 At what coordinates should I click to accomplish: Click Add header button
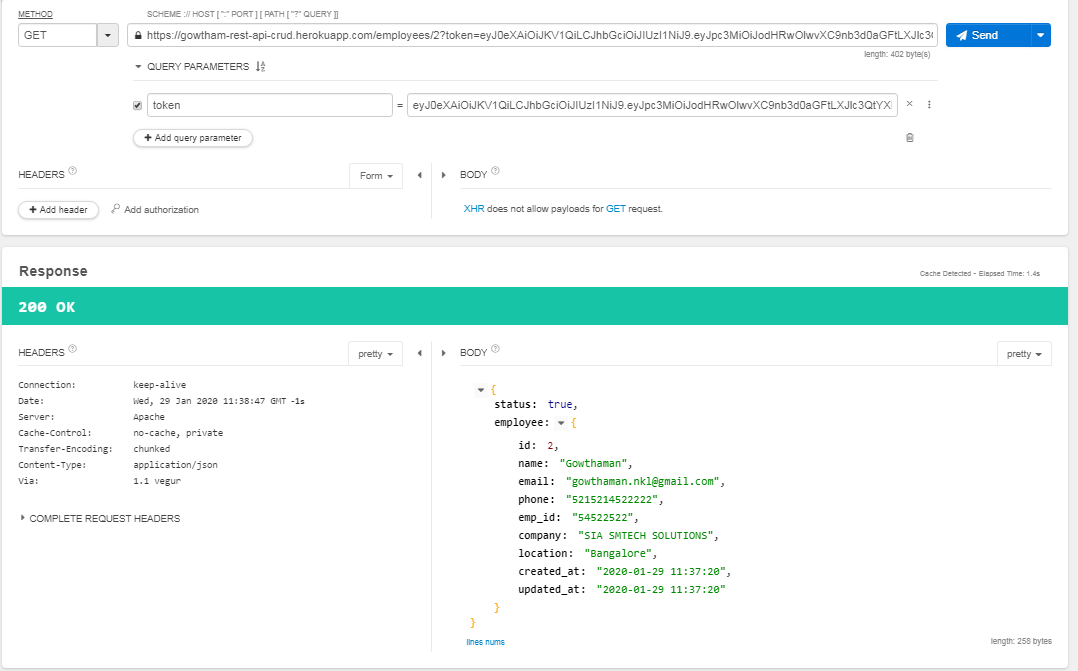(x=58, y=210)
